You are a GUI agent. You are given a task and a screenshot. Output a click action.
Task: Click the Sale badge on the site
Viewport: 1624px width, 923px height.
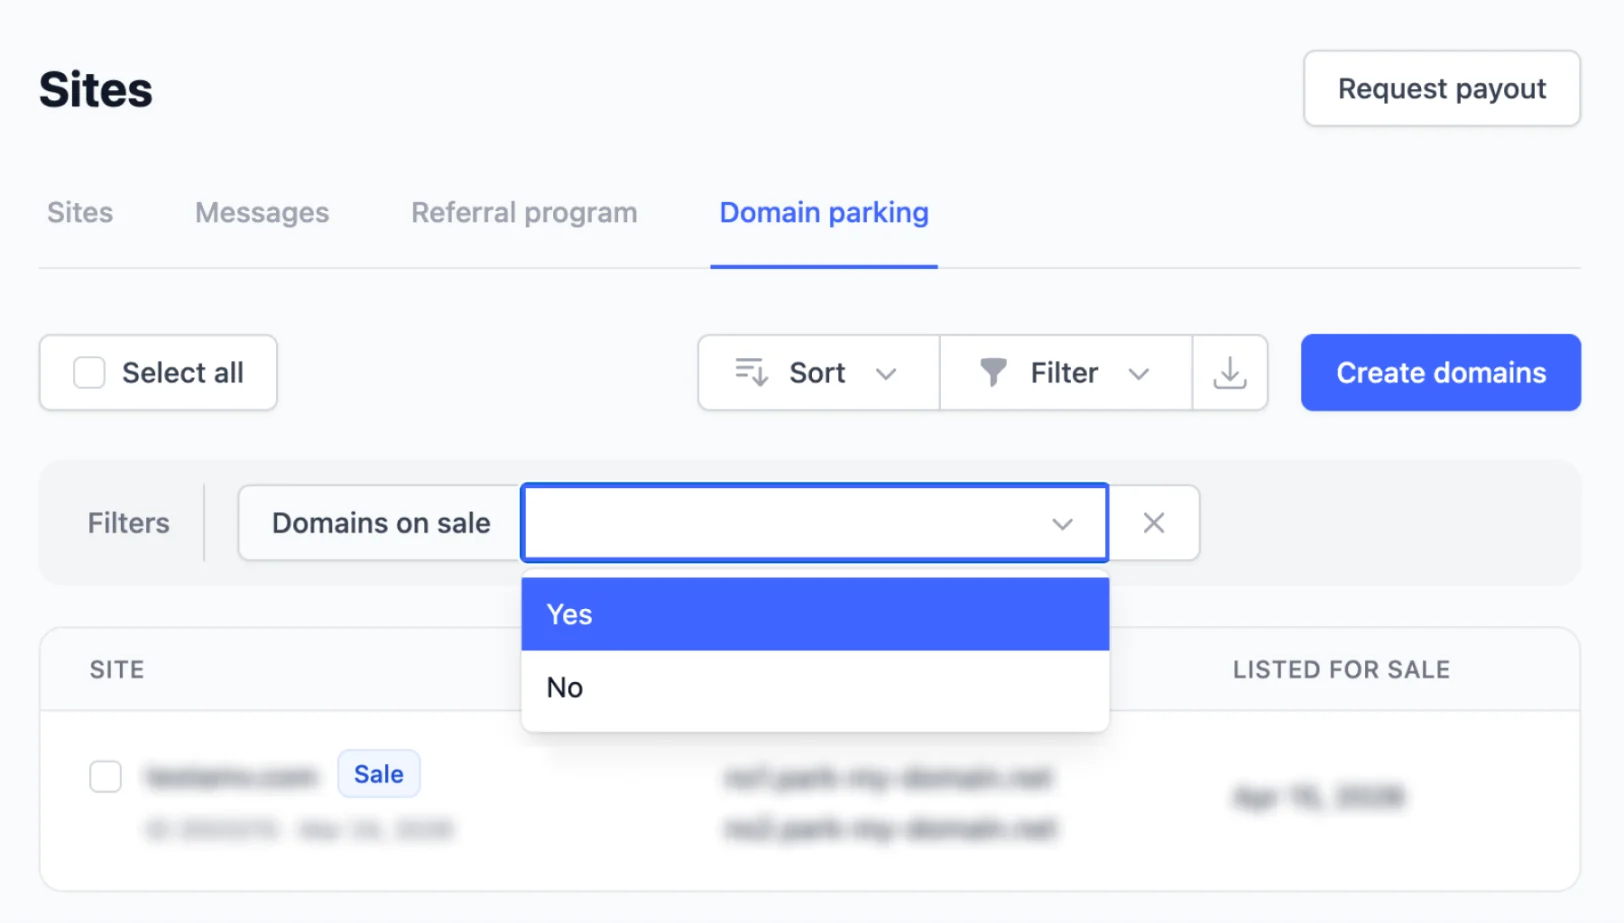point(379,774)
